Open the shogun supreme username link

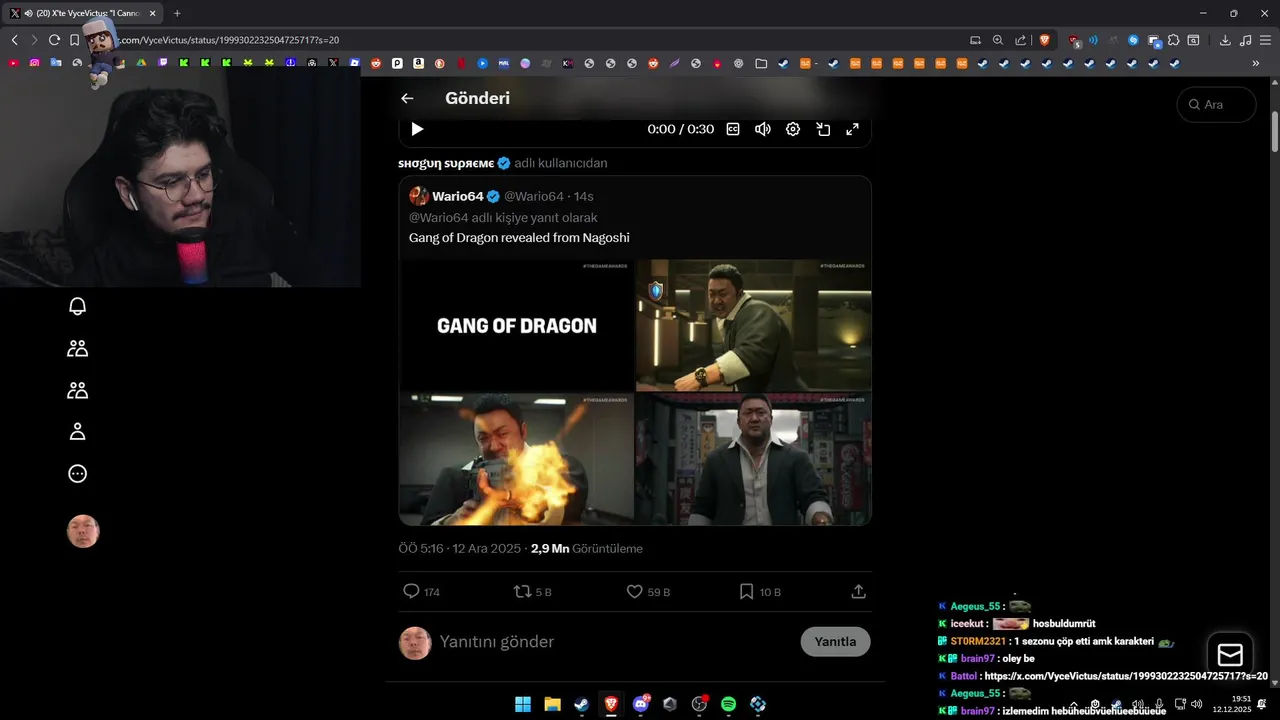[446, 163]
